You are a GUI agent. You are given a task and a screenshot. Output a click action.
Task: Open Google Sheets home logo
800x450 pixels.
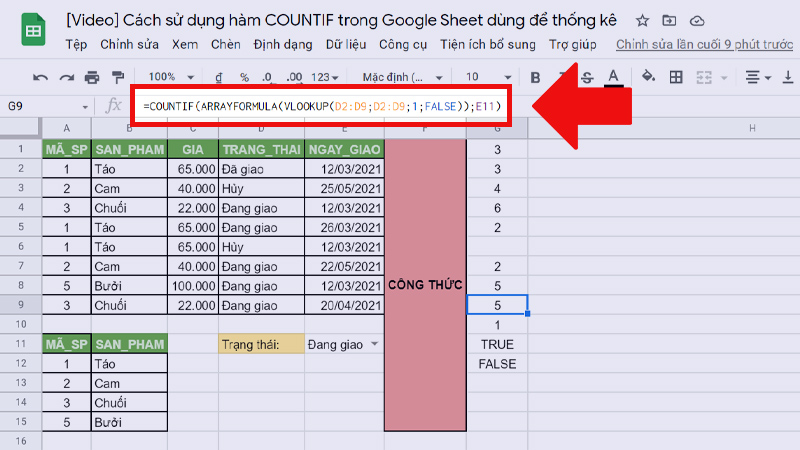point(33,30)
